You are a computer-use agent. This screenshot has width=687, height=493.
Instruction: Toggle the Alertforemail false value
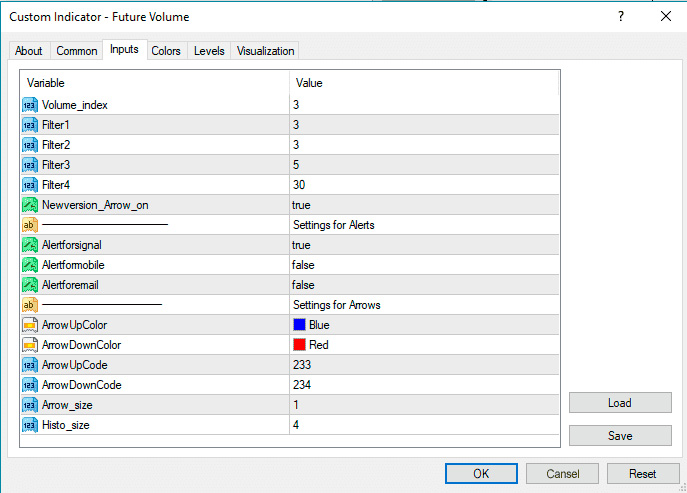click(x=303, y=285)
